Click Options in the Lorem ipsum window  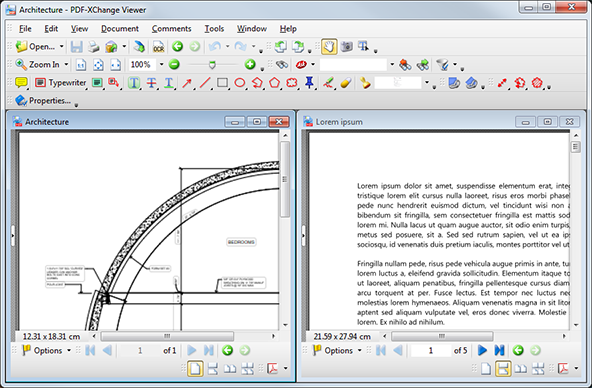pyautogui.click(x=337, y=351)
